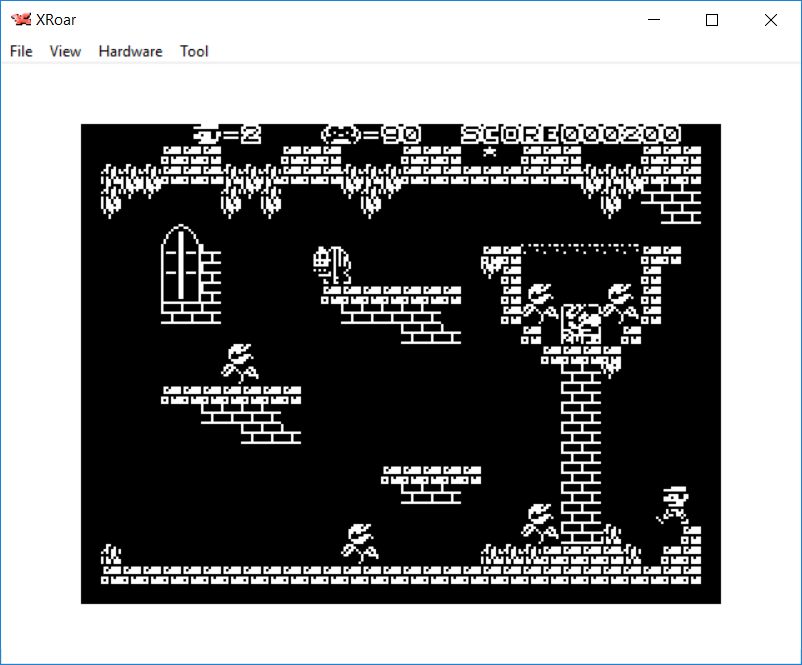Minimize the XRoar window

(654, 19)
